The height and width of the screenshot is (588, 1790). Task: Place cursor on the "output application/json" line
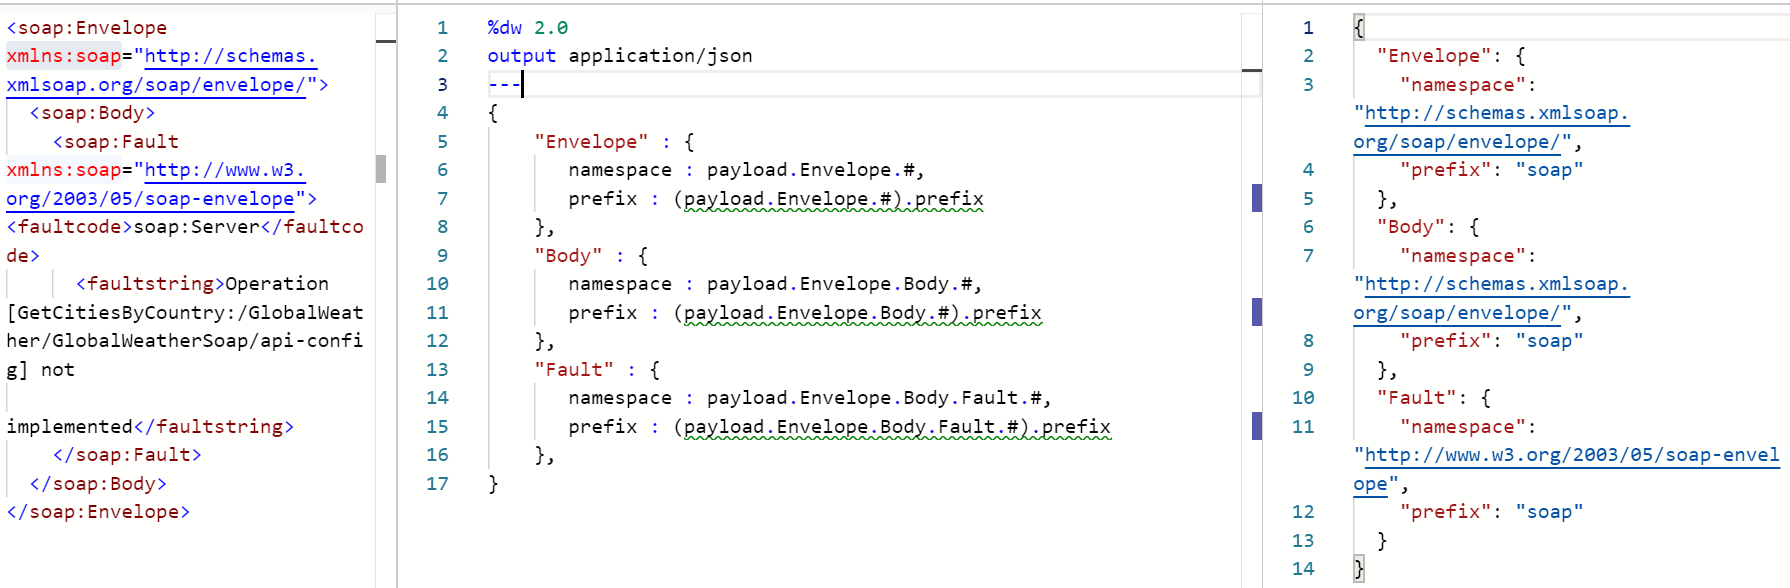(620, 56)
